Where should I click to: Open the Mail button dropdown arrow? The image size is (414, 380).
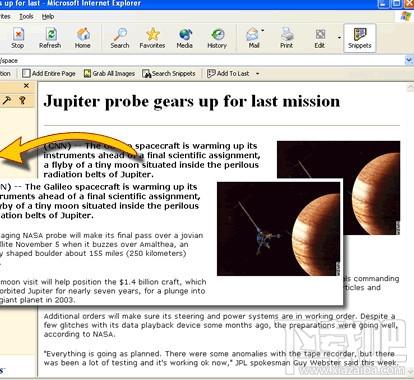point(263,31)
